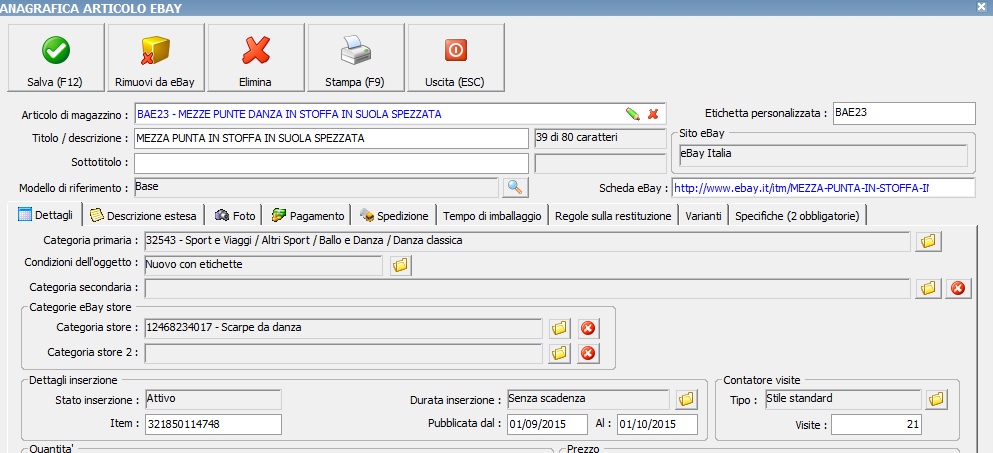This screenshot has width=993, height=453.
Task: Clear Articolo di magazzino with red X icon
Action: (653, 114)
